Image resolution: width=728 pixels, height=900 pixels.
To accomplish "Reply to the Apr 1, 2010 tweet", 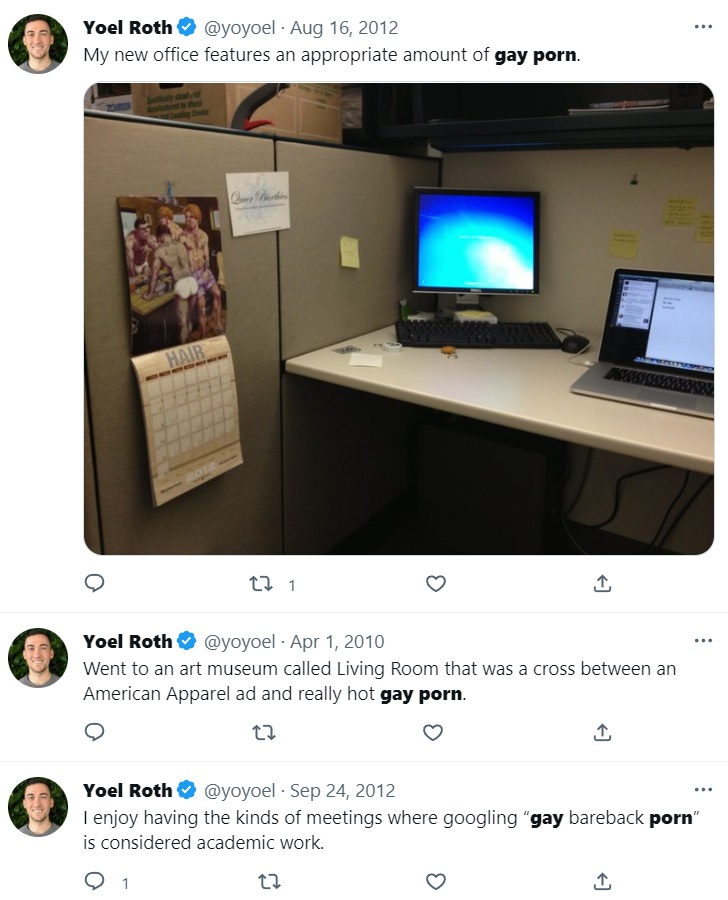I will pyautogui.click(x=94, y=732).
